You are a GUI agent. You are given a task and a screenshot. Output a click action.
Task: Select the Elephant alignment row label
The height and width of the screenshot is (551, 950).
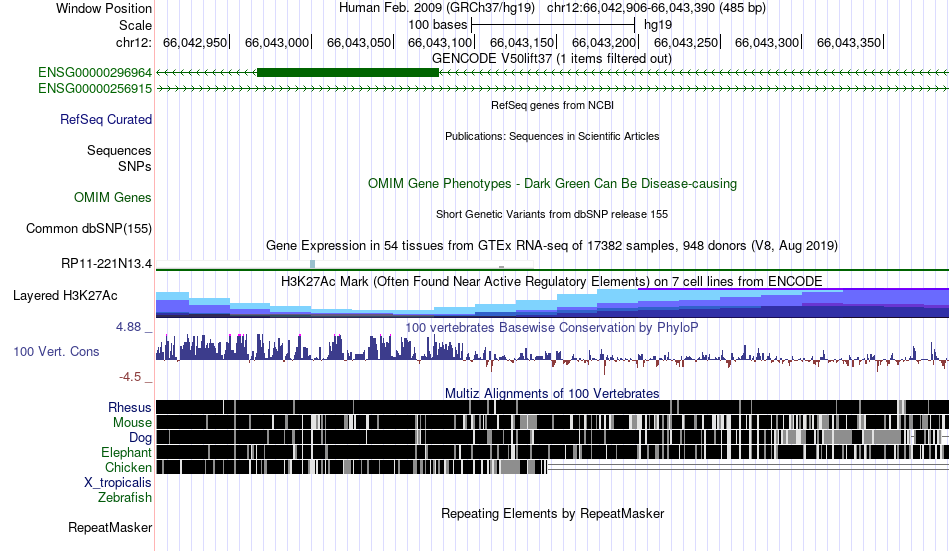127,453
